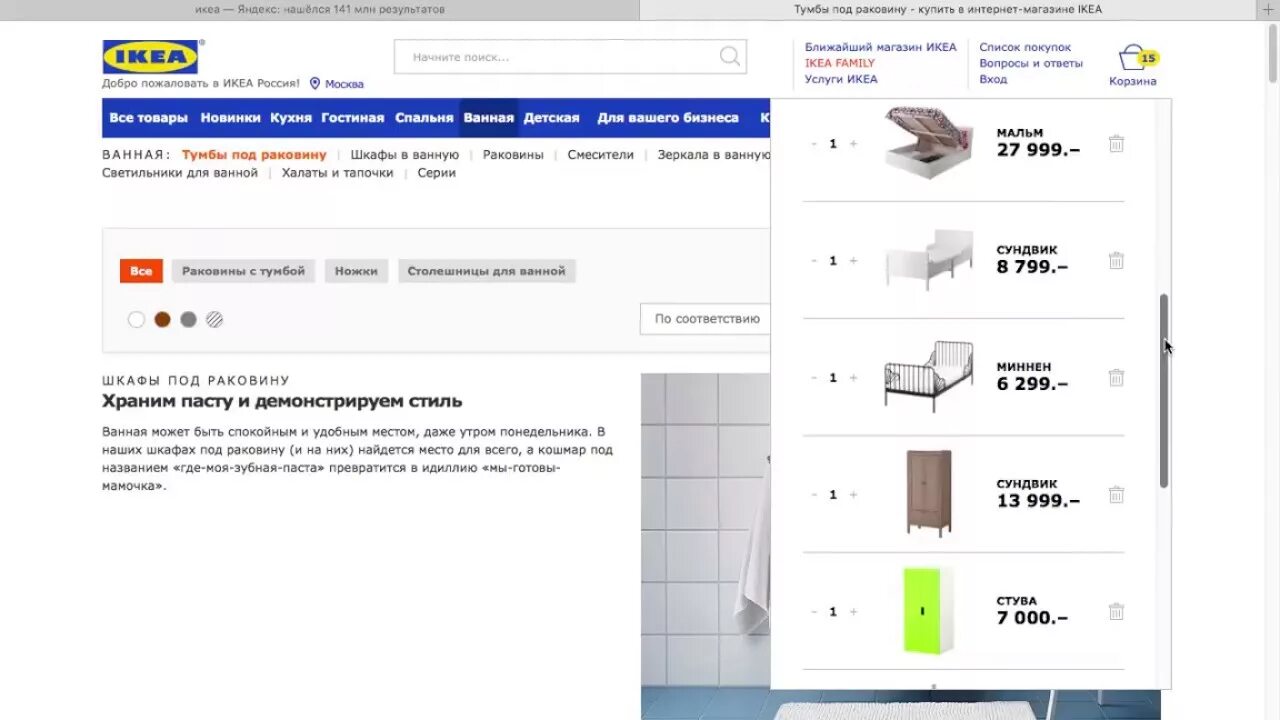1280x720 pixels.
Task: Decrease quantity of МАЛЬМ item
Action: 814,144
